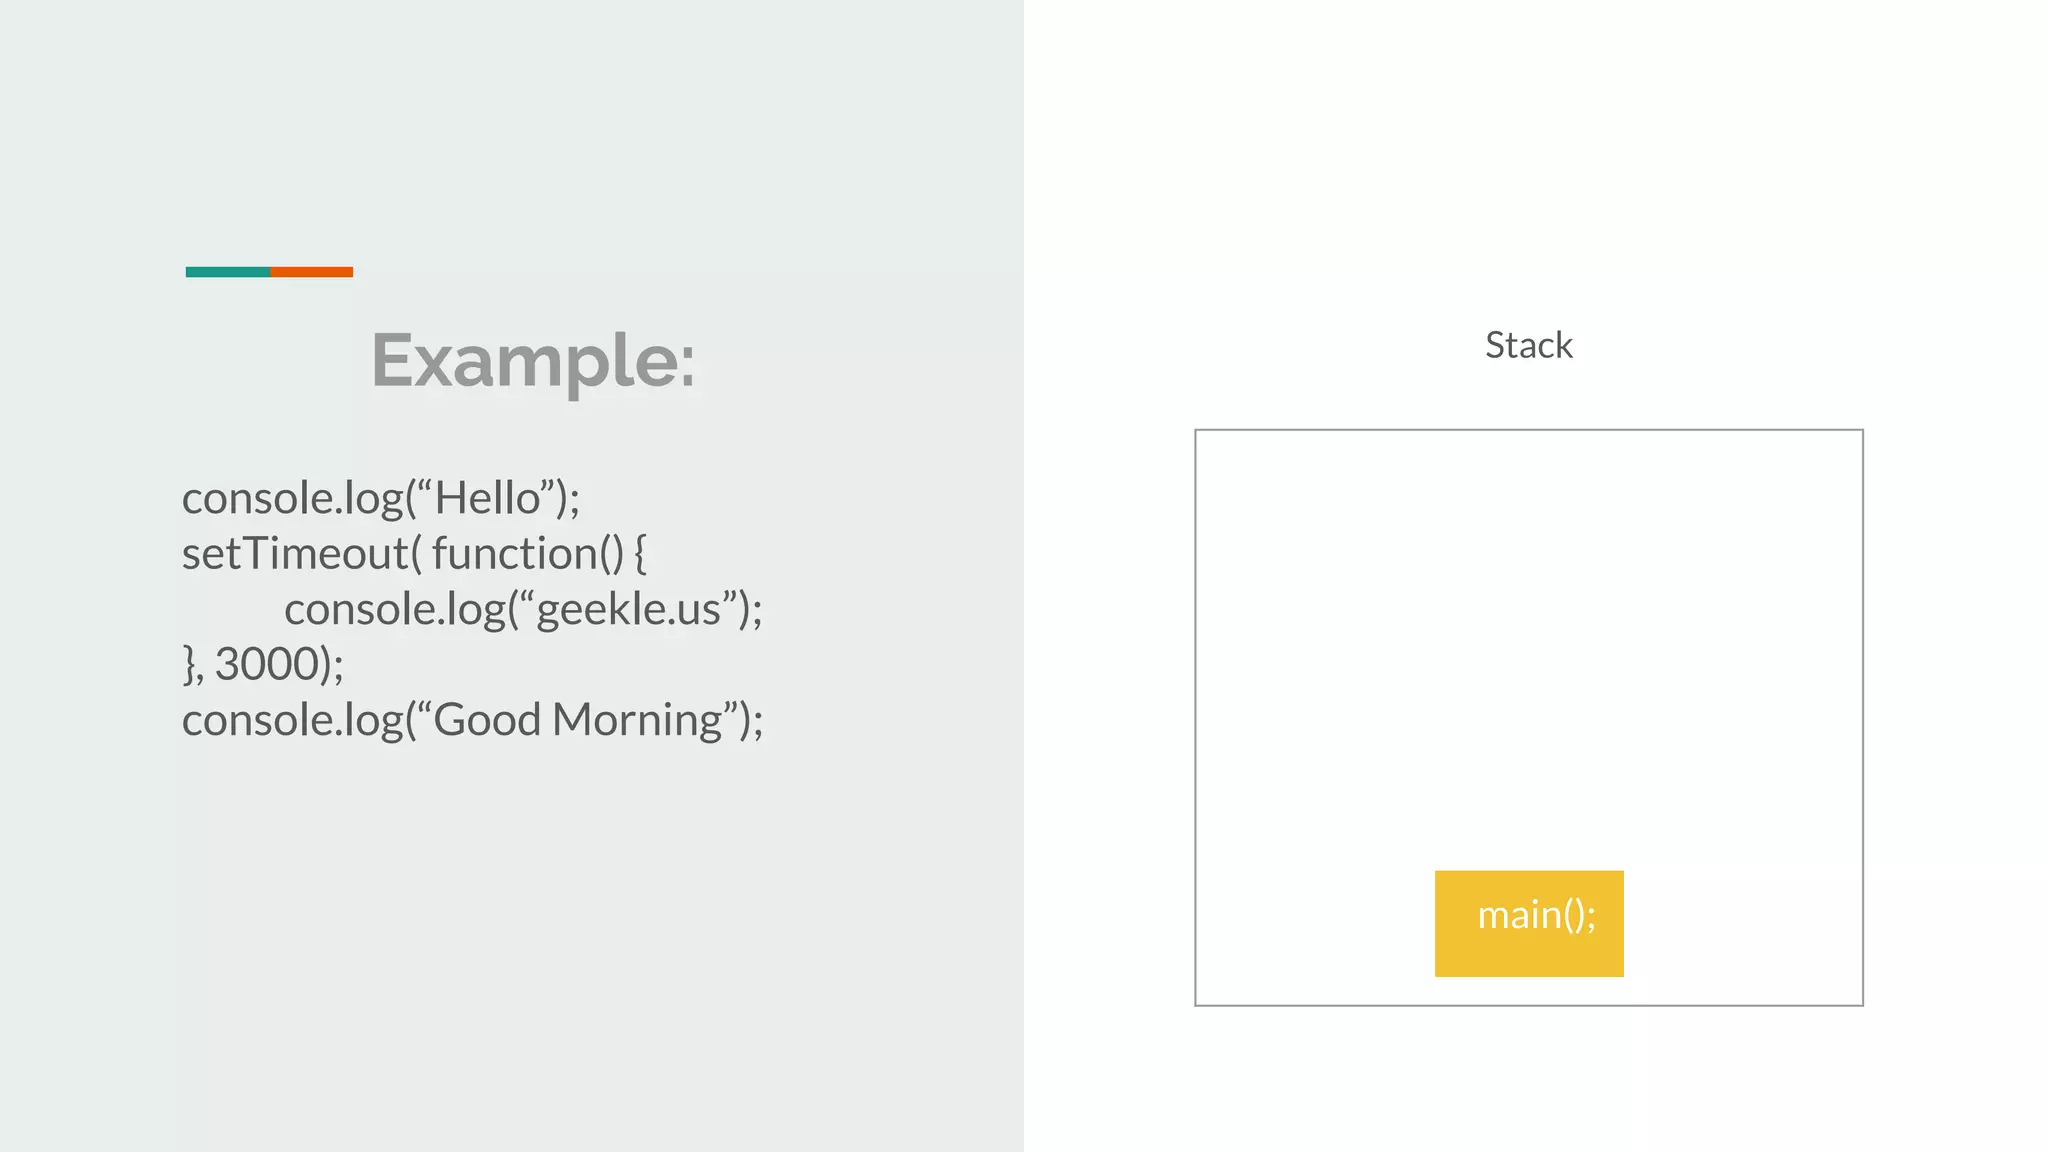Click "console.log" at the start of the last line

click(x=292, y=720)
